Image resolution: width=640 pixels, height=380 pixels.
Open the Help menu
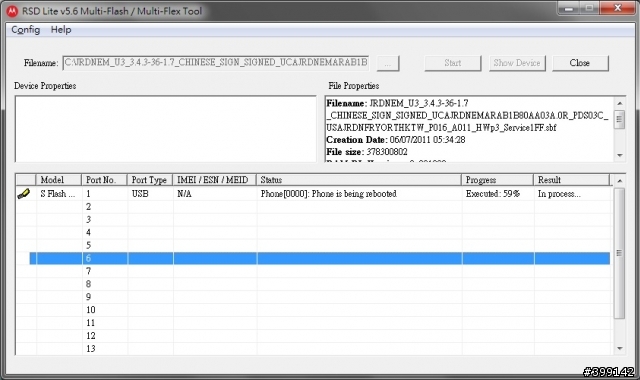(x=61, y=30)
